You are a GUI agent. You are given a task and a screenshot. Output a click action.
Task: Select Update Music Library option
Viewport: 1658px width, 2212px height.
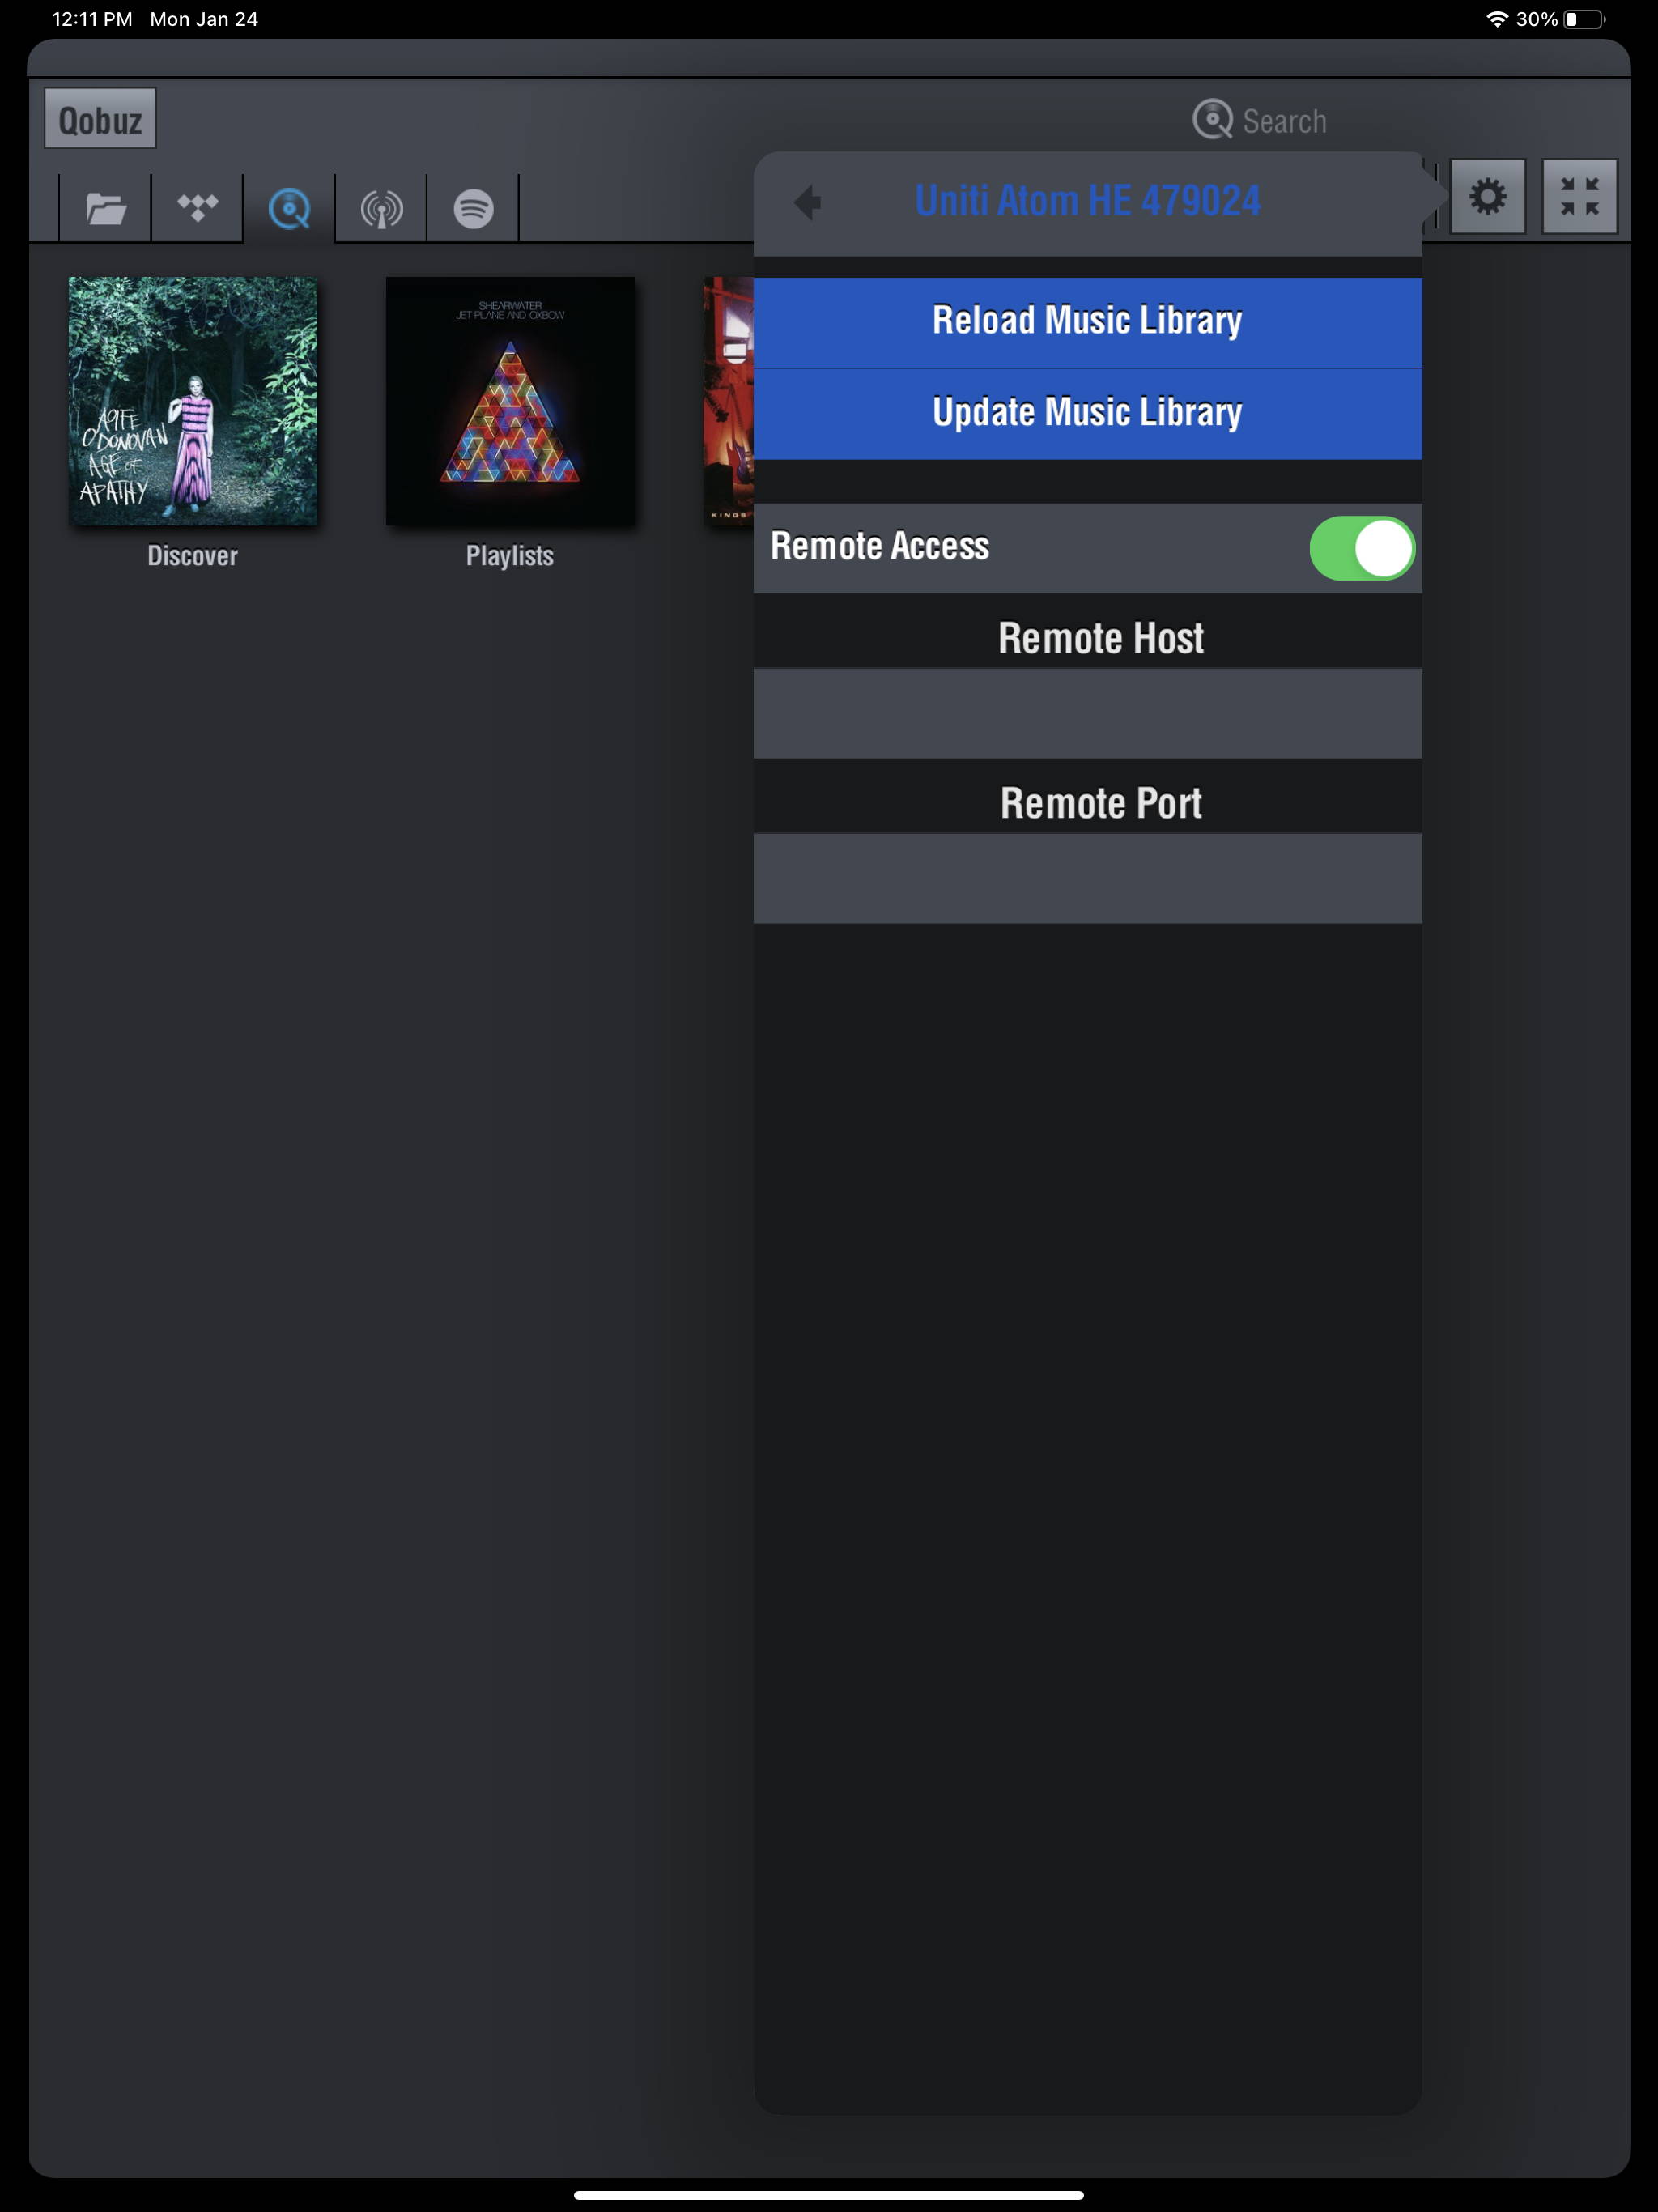(x=1086, y=411)
